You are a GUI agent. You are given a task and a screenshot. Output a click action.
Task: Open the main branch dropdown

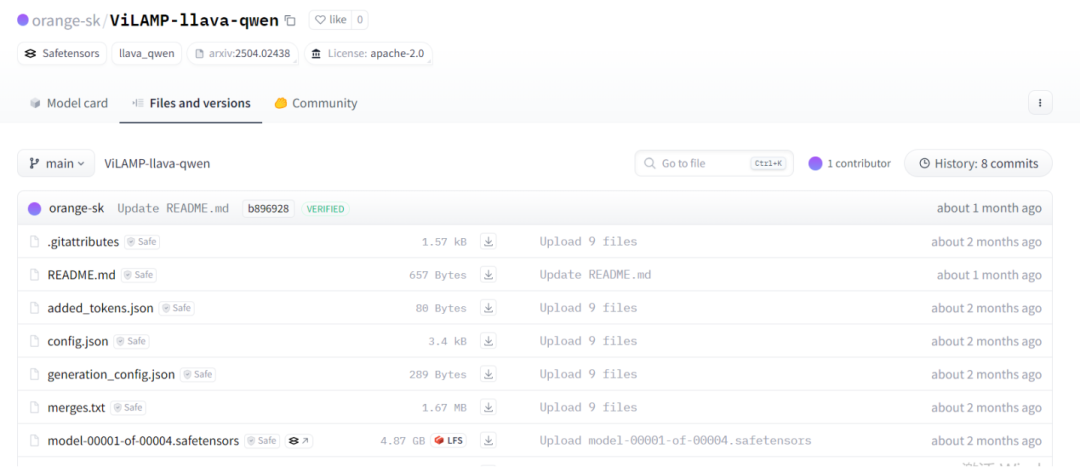coord(56,164)
